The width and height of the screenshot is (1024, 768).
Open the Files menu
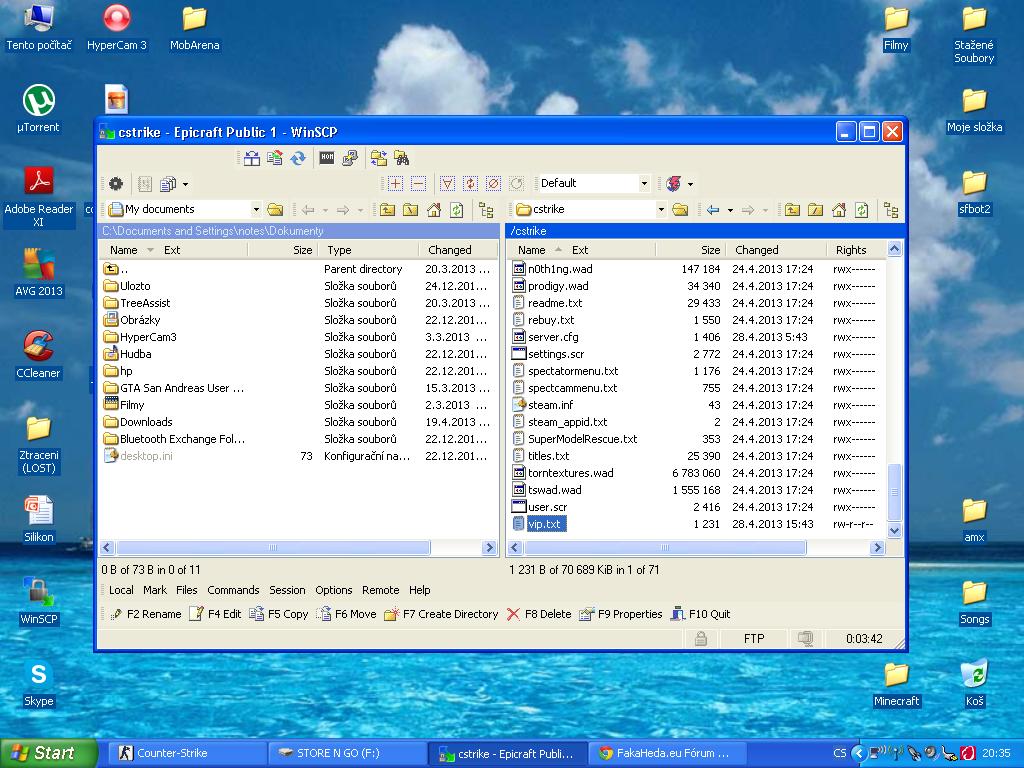[186, 590]
